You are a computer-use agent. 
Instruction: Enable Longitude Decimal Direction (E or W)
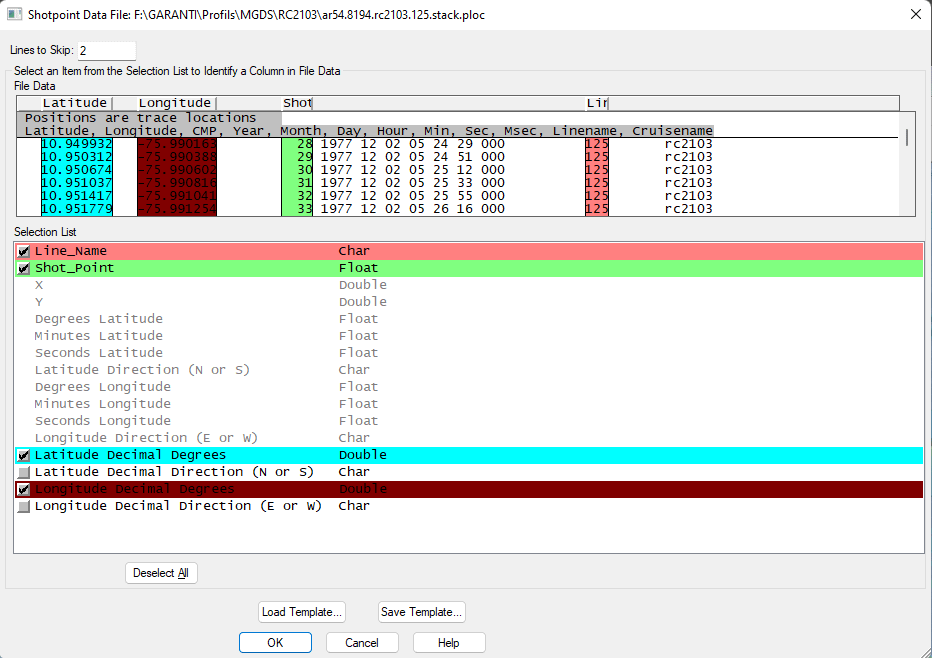[x=24, y=507]
